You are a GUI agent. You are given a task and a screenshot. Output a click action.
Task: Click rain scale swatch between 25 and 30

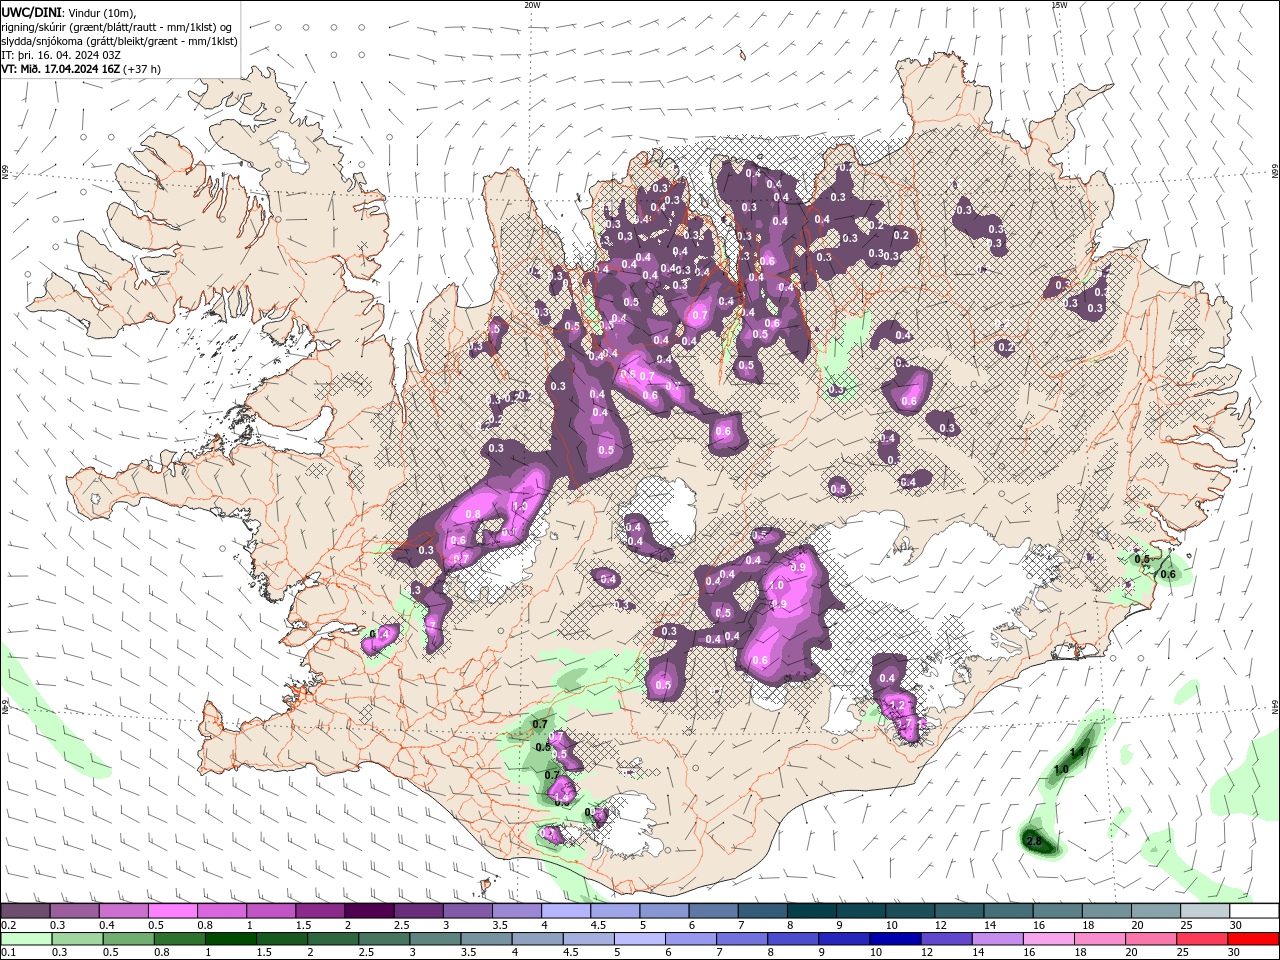1202,939
